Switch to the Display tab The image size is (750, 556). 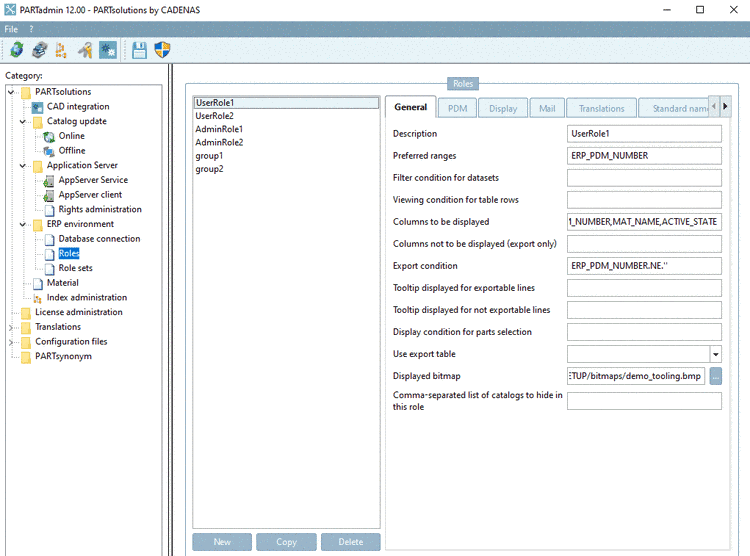pyautogui.click(x=503, y=109)
